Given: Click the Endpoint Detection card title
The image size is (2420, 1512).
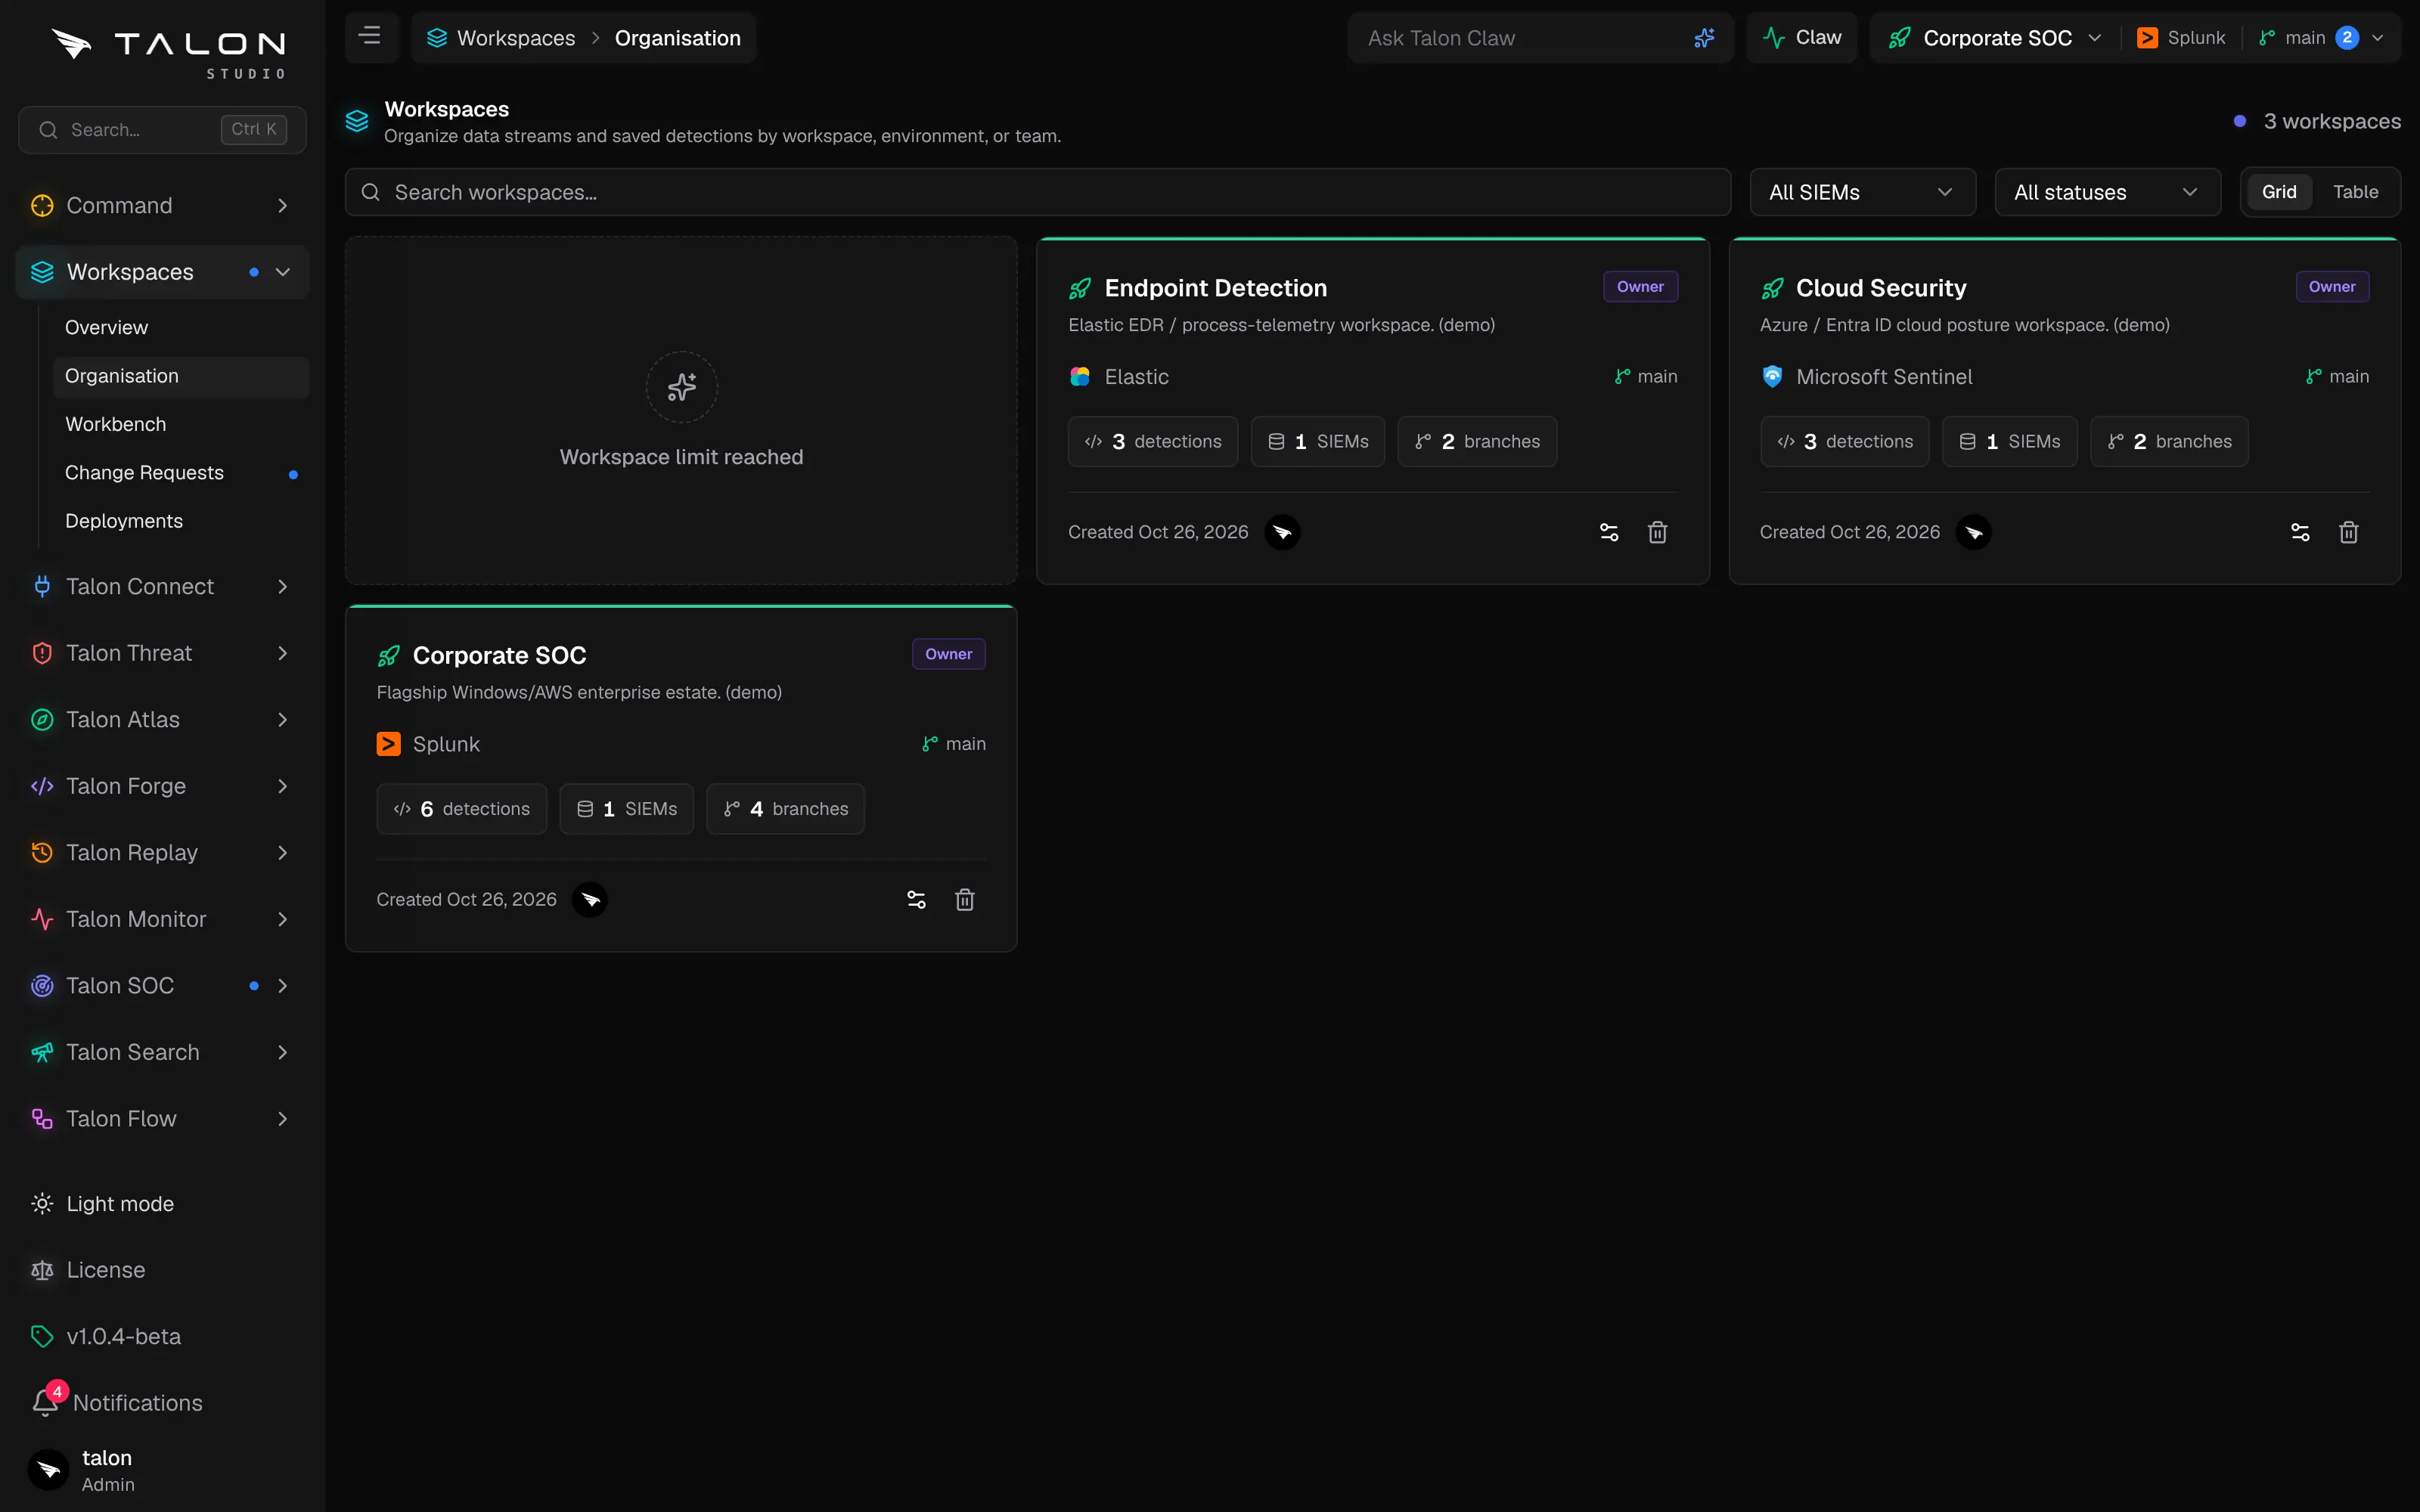Looking at the screenshot, I should tap(1215, 288).
